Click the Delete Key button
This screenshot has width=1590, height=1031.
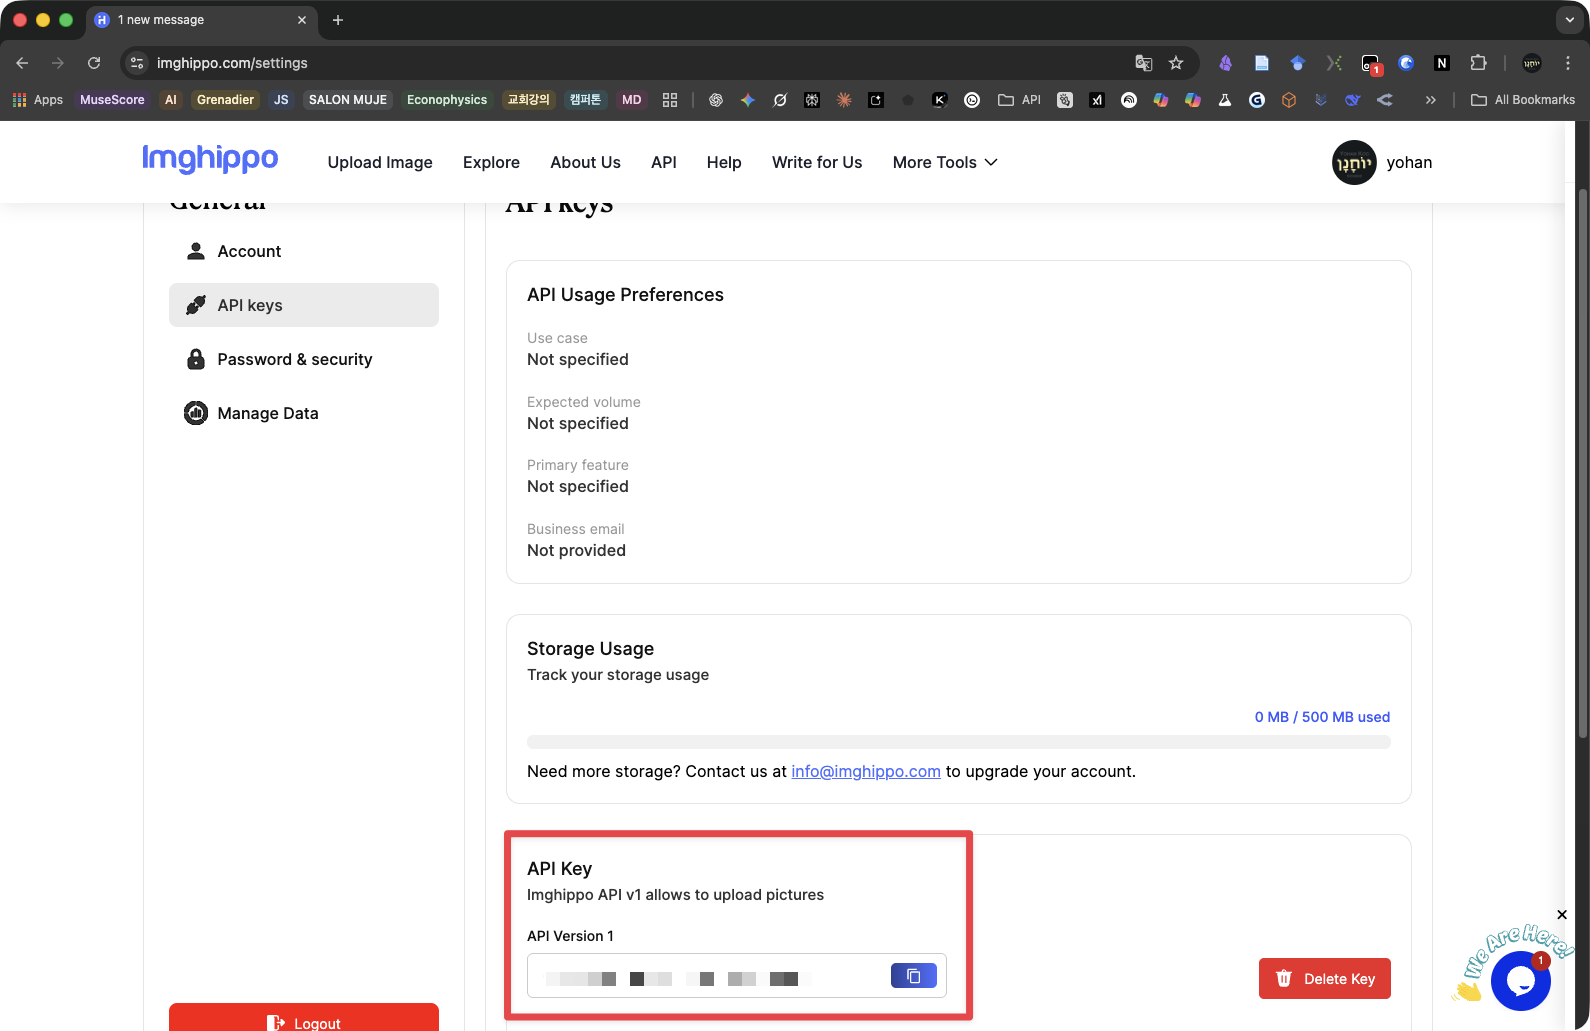tap(1324, 979)
